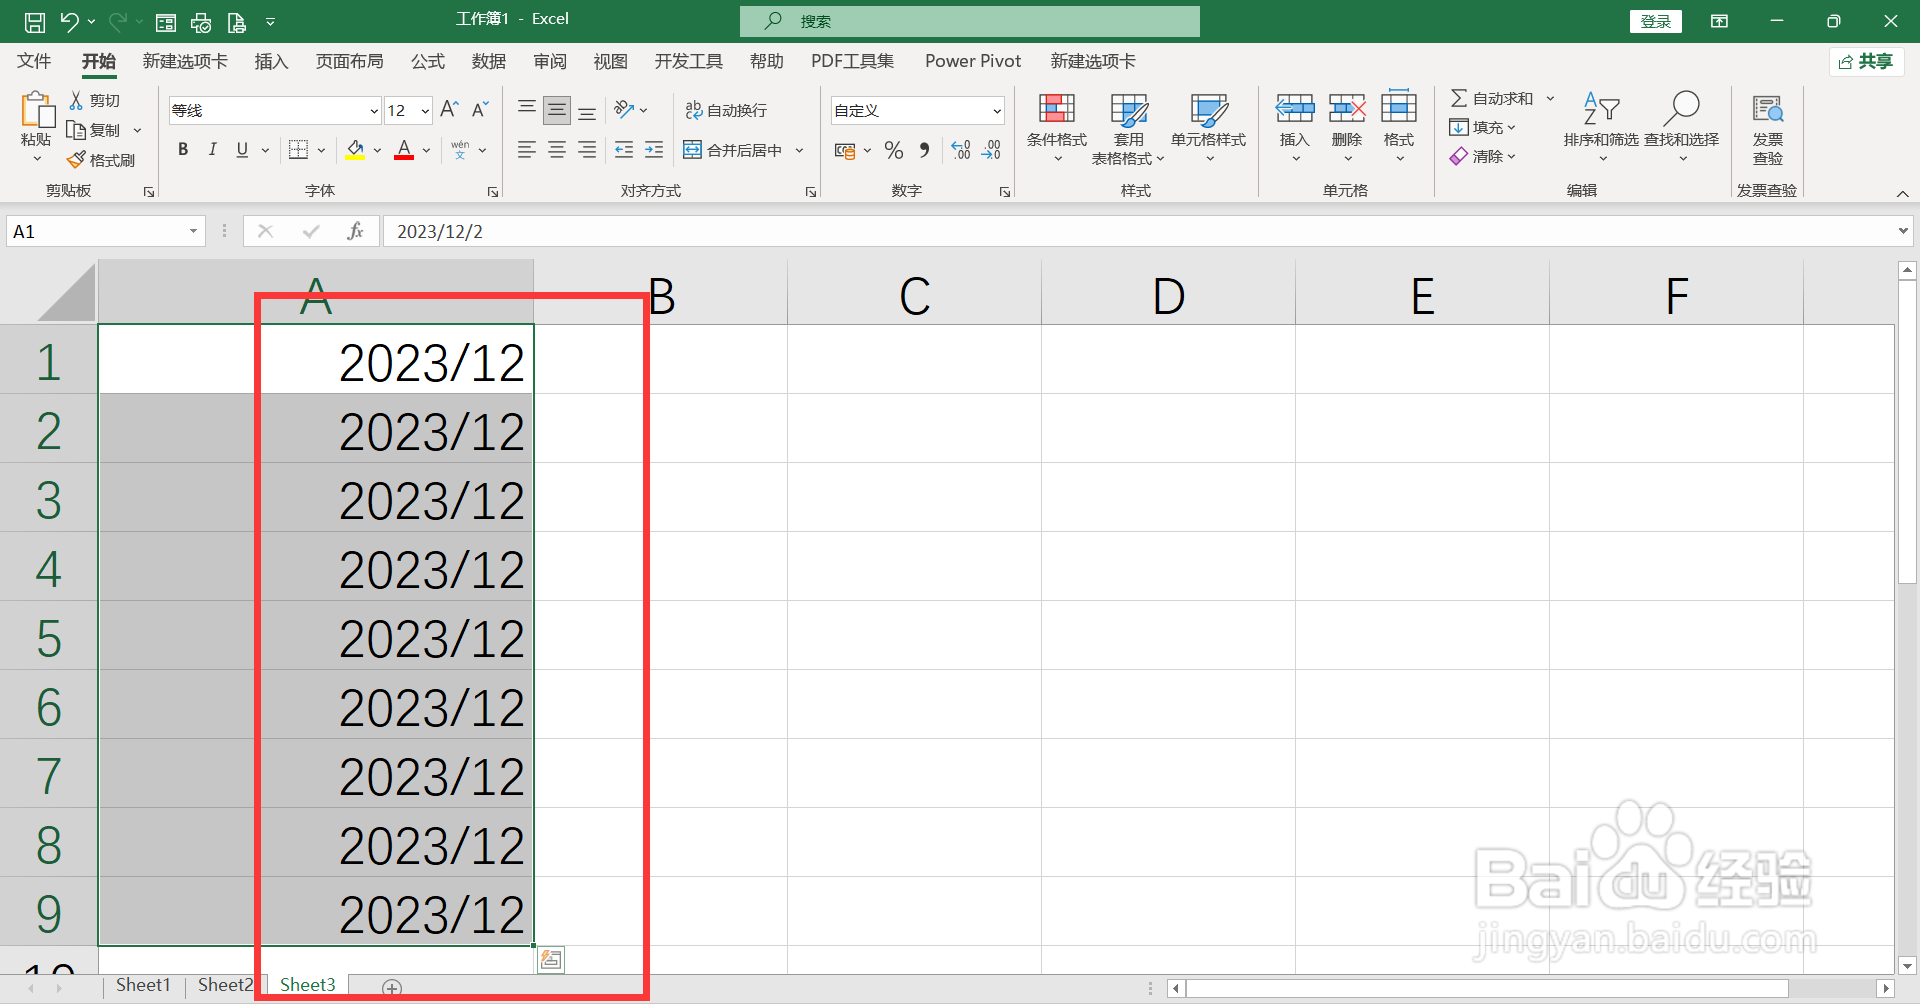Click Increase Font Size icon
Screen dimensions: 1920x1004
pyautogui.click(x=450, y=109)
